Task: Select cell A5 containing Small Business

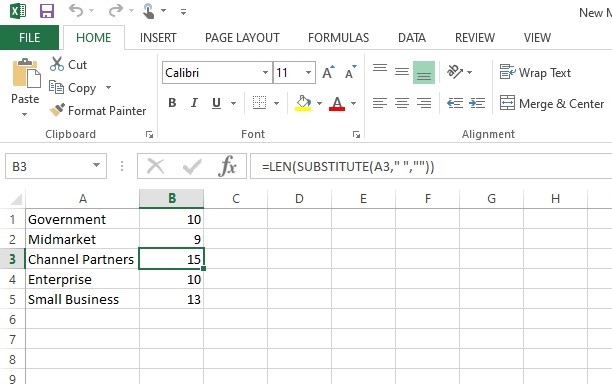Action: tap(82, 299)
